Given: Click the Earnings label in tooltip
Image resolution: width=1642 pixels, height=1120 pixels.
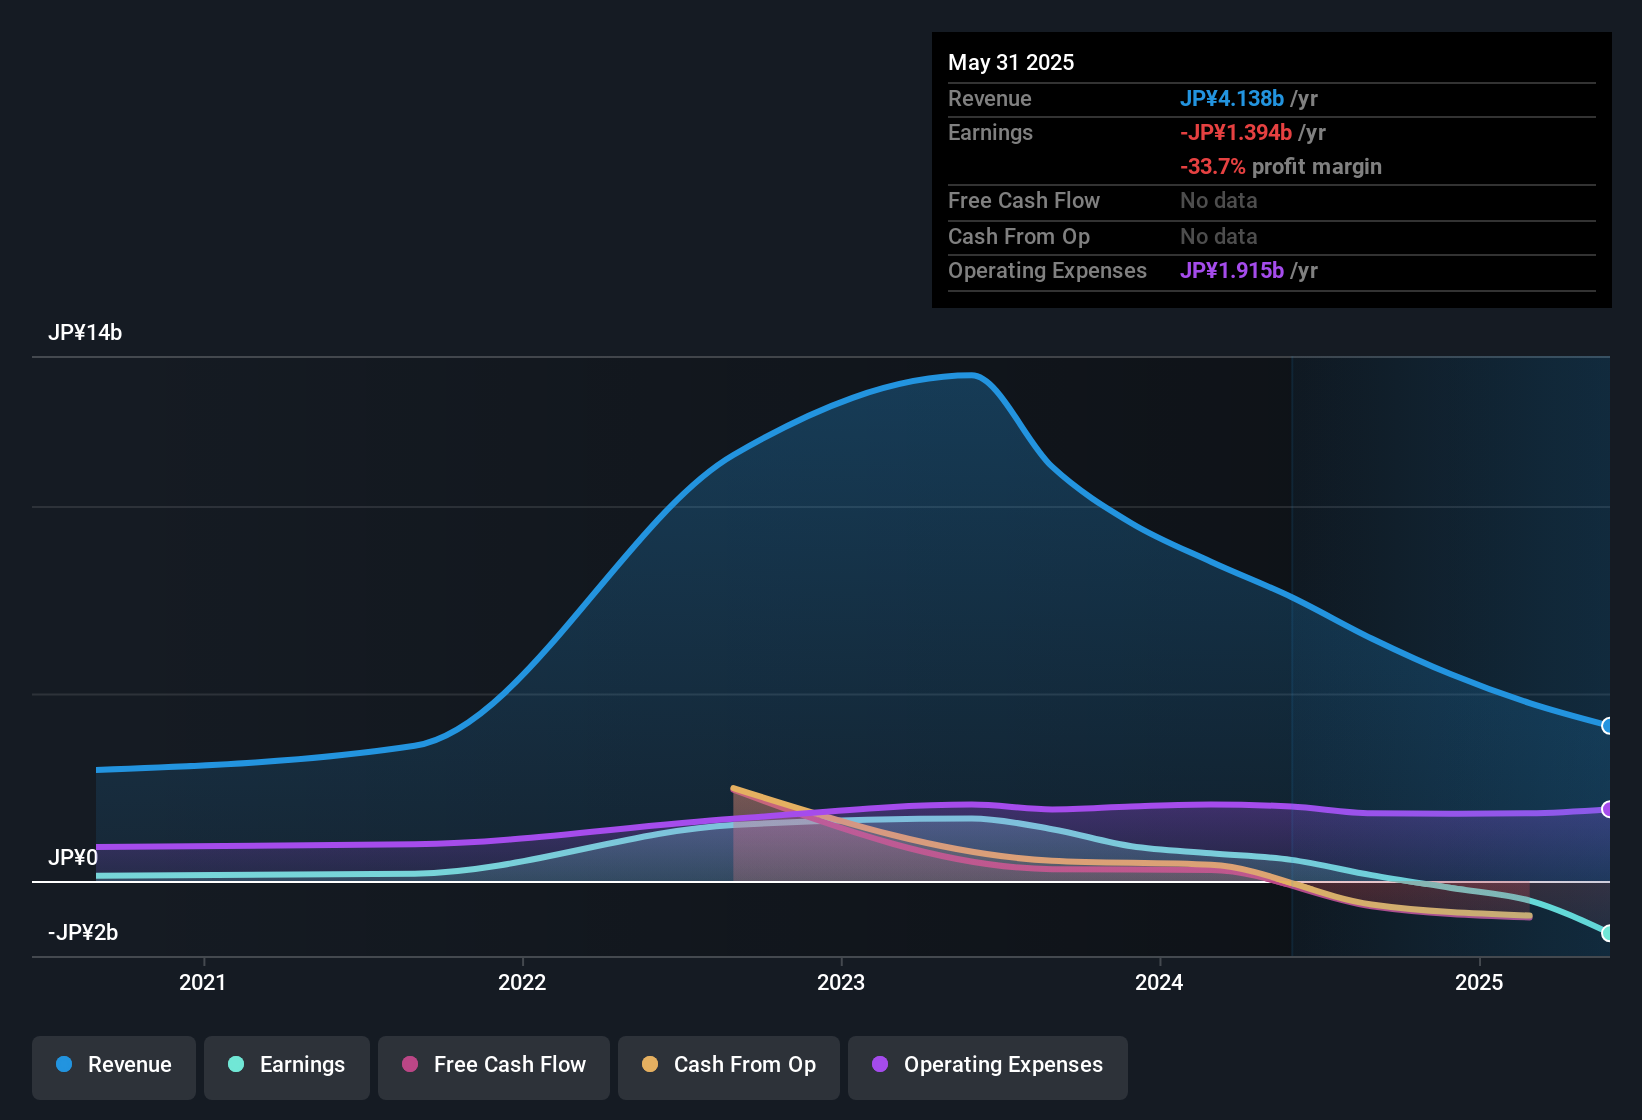Looking at the screenshot, I should 990,132.
